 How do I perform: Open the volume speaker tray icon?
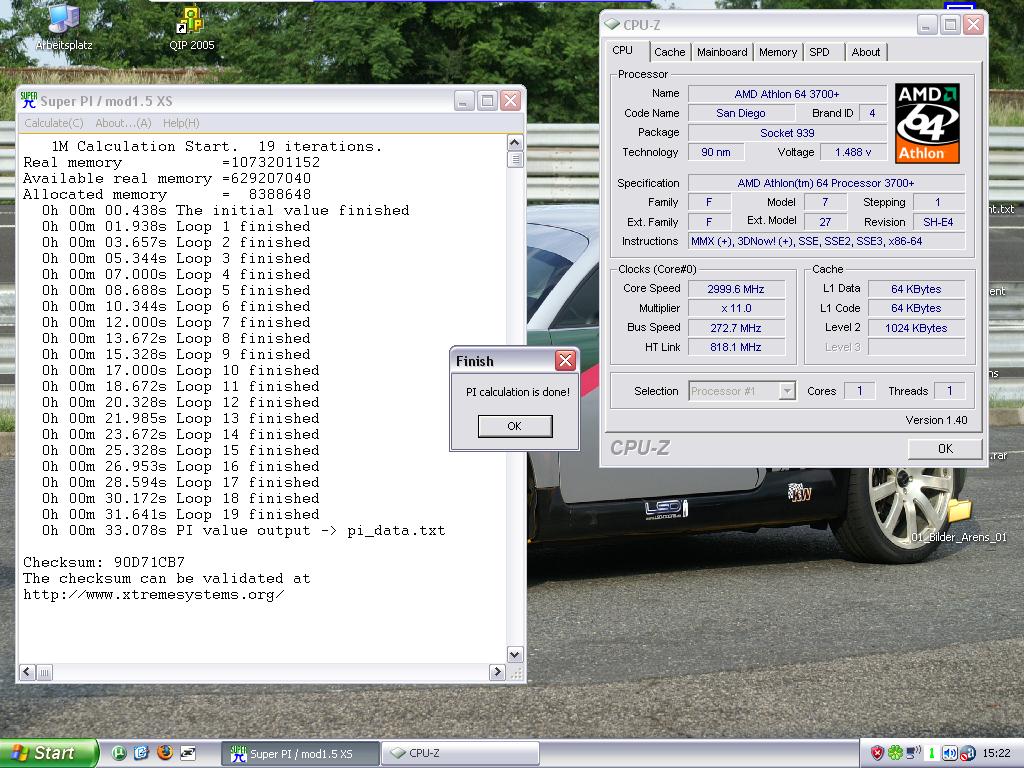[949, 753]
